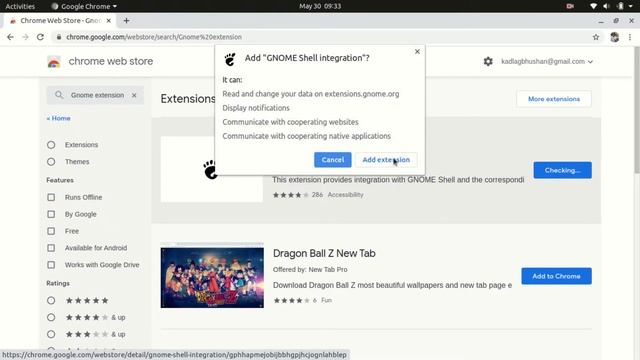Click "Offered by: New Tab Pro"
Screen dimensions: 640x360
coord(310,269)
